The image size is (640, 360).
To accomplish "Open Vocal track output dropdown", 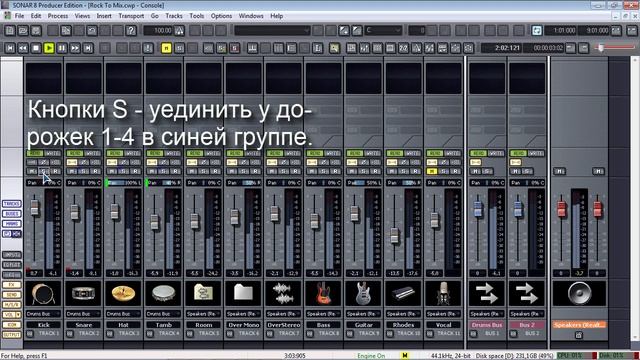I will click(x=443, y=314).
